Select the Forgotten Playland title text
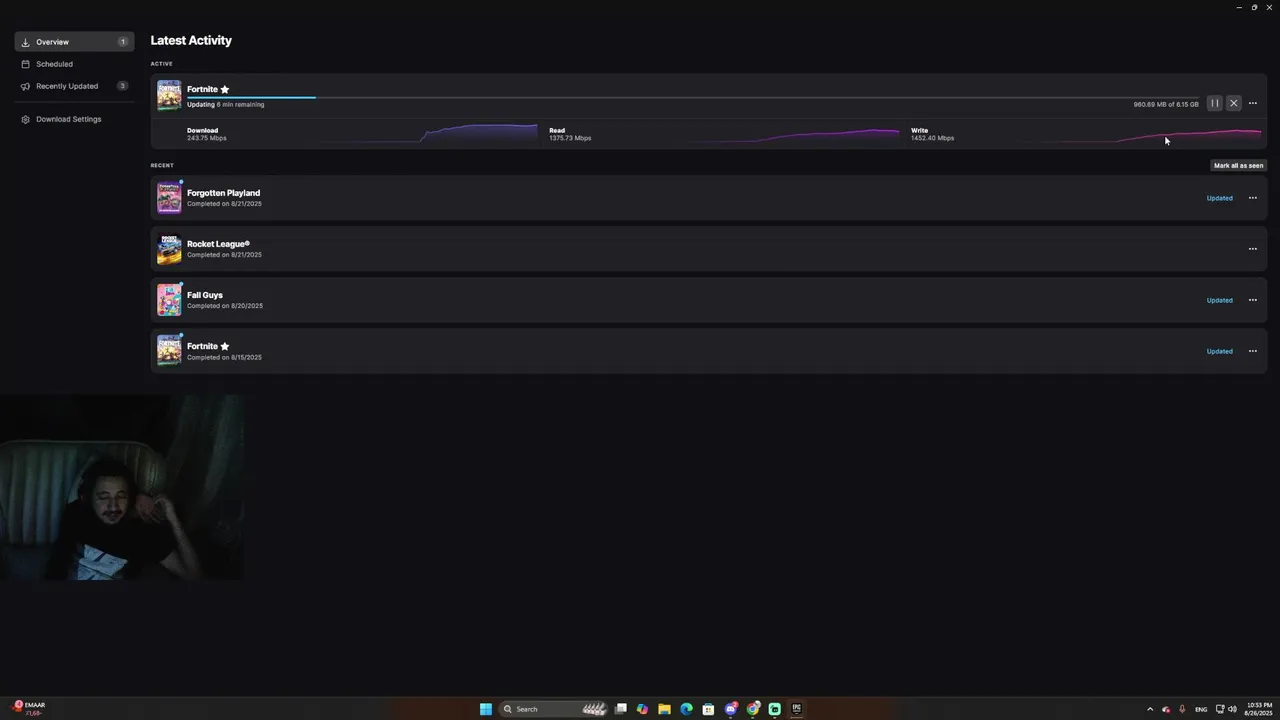 pos(223,193)
